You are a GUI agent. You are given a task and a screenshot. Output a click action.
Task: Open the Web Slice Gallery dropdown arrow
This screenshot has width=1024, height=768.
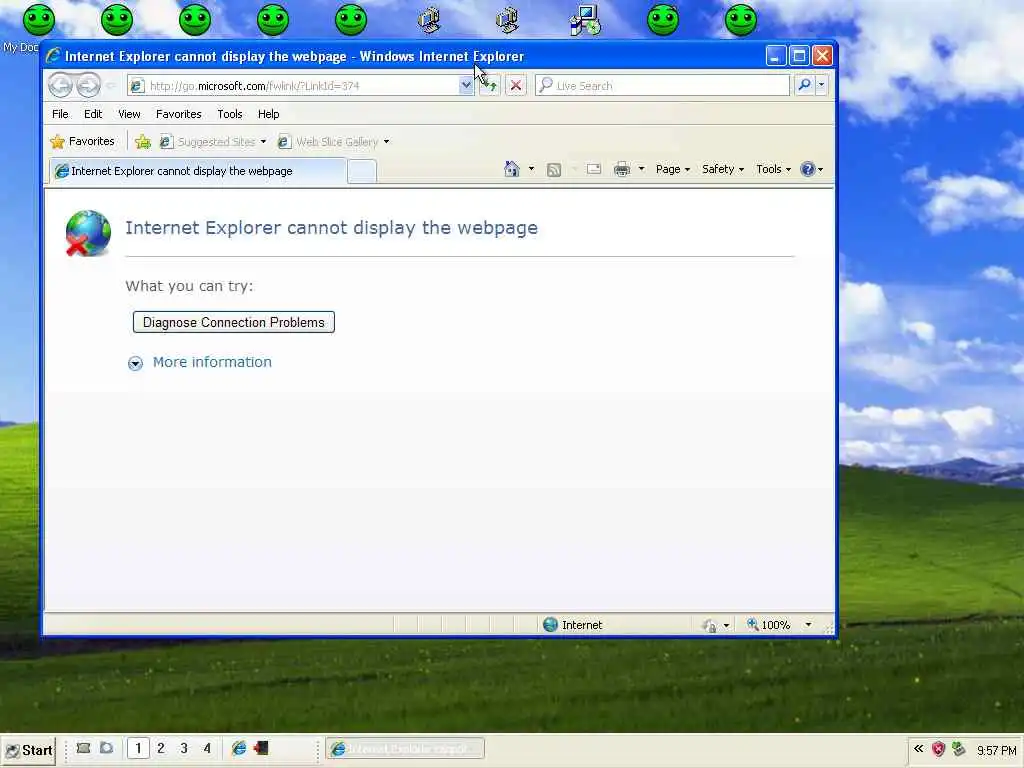tap(387, 142)
